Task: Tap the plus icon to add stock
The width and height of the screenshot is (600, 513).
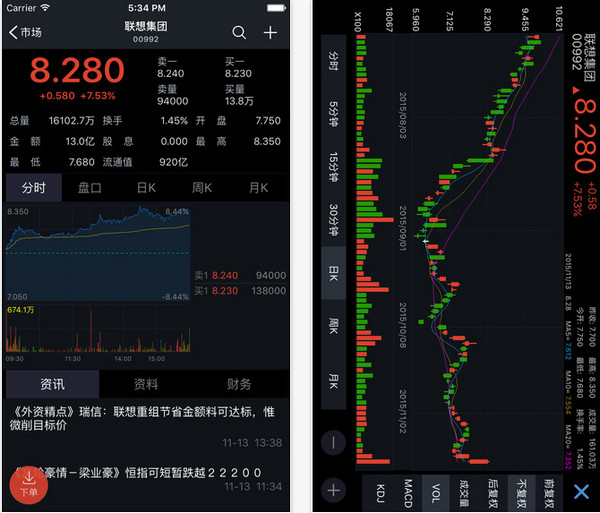Action: click(270, 33)
